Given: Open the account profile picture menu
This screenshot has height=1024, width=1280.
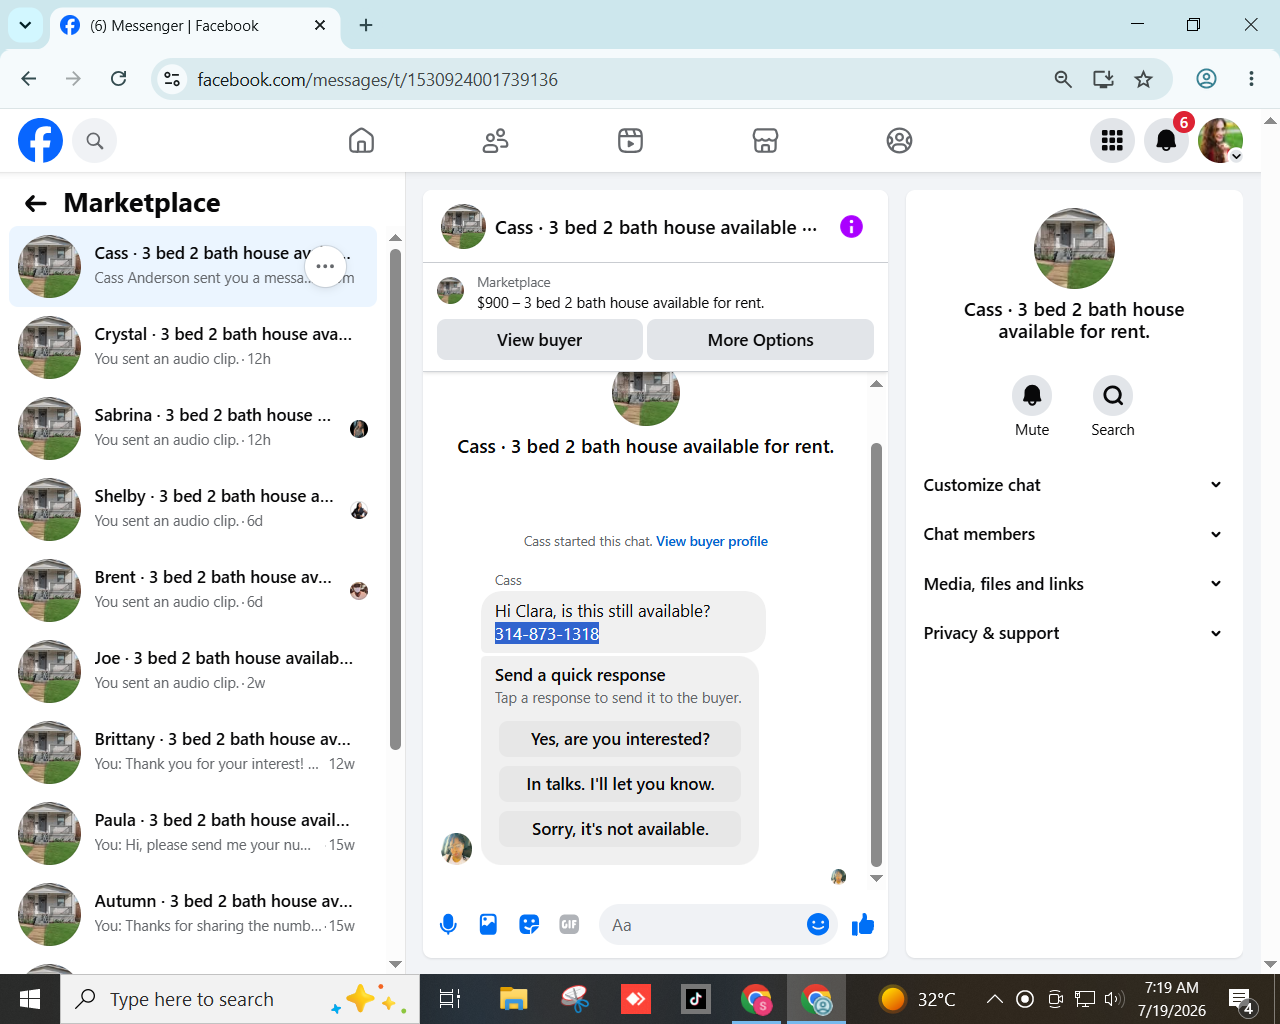Looking at the screenshot, I should click(x=1220, y=141).
